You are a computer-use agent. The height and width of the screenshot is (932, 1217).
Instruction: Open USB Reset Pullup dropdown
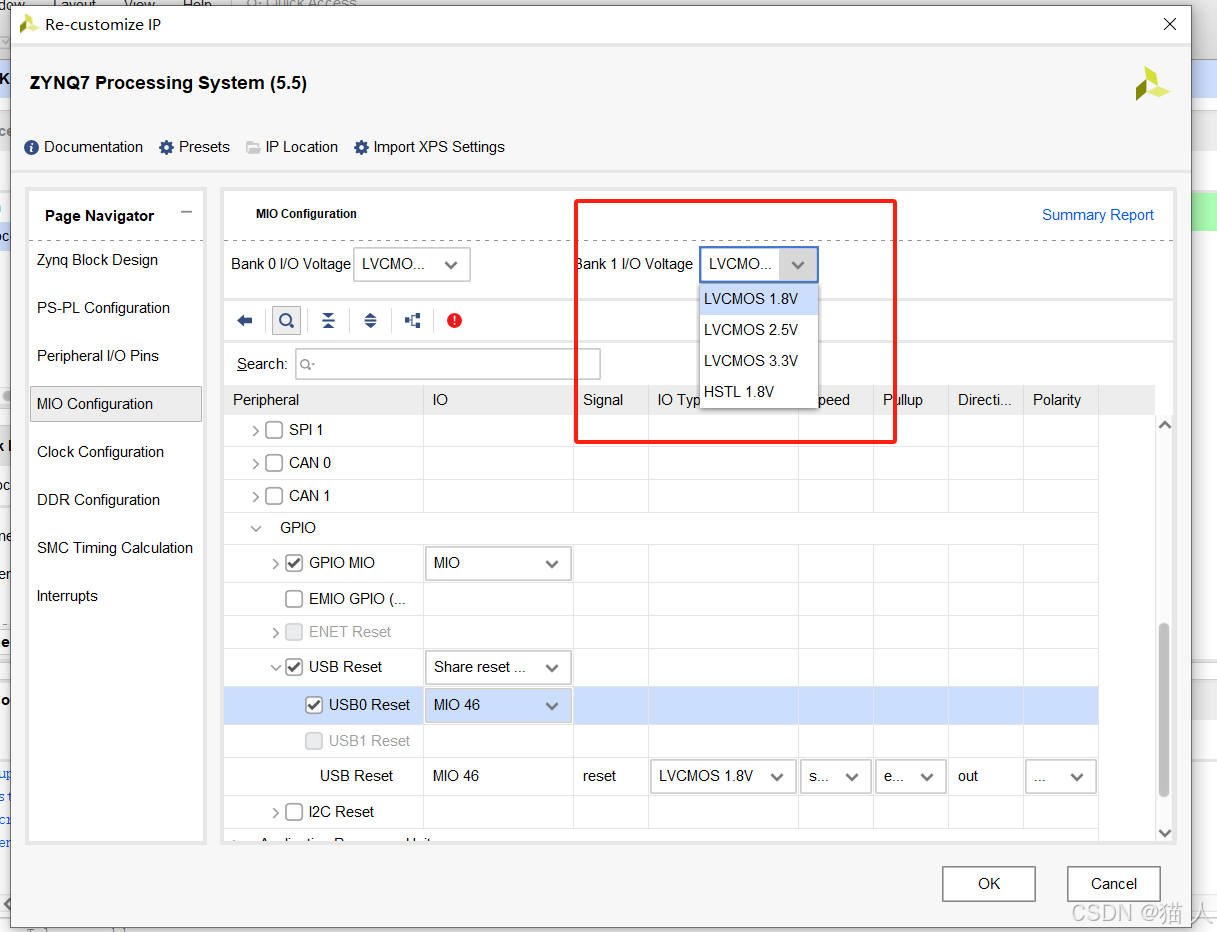[911, 776]
